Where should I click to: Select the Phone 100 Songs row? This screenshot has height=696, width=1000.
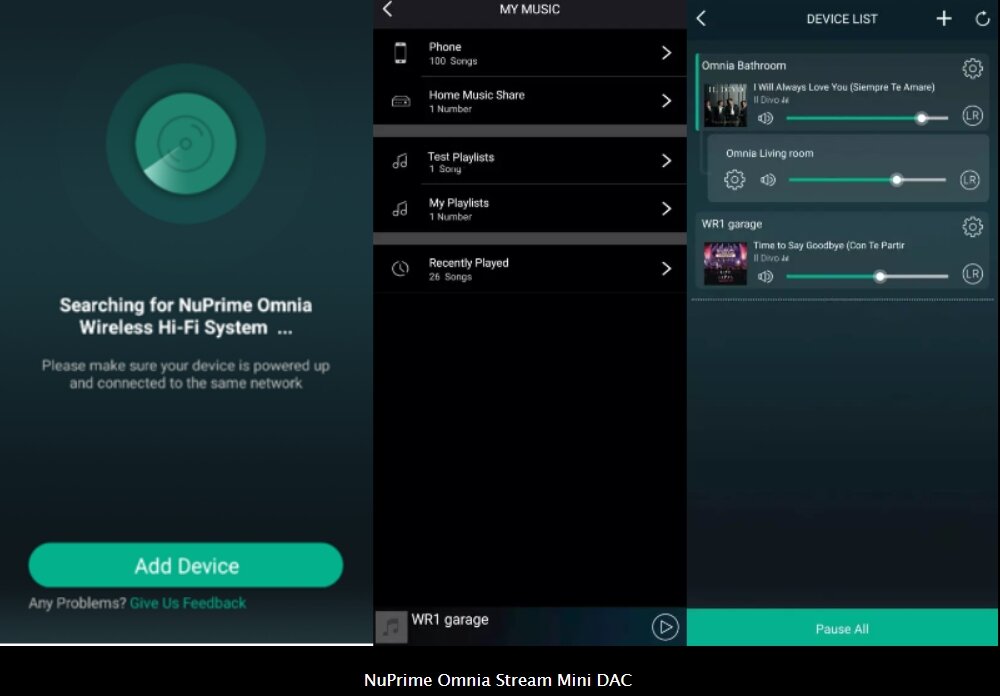tap(529, 53)
